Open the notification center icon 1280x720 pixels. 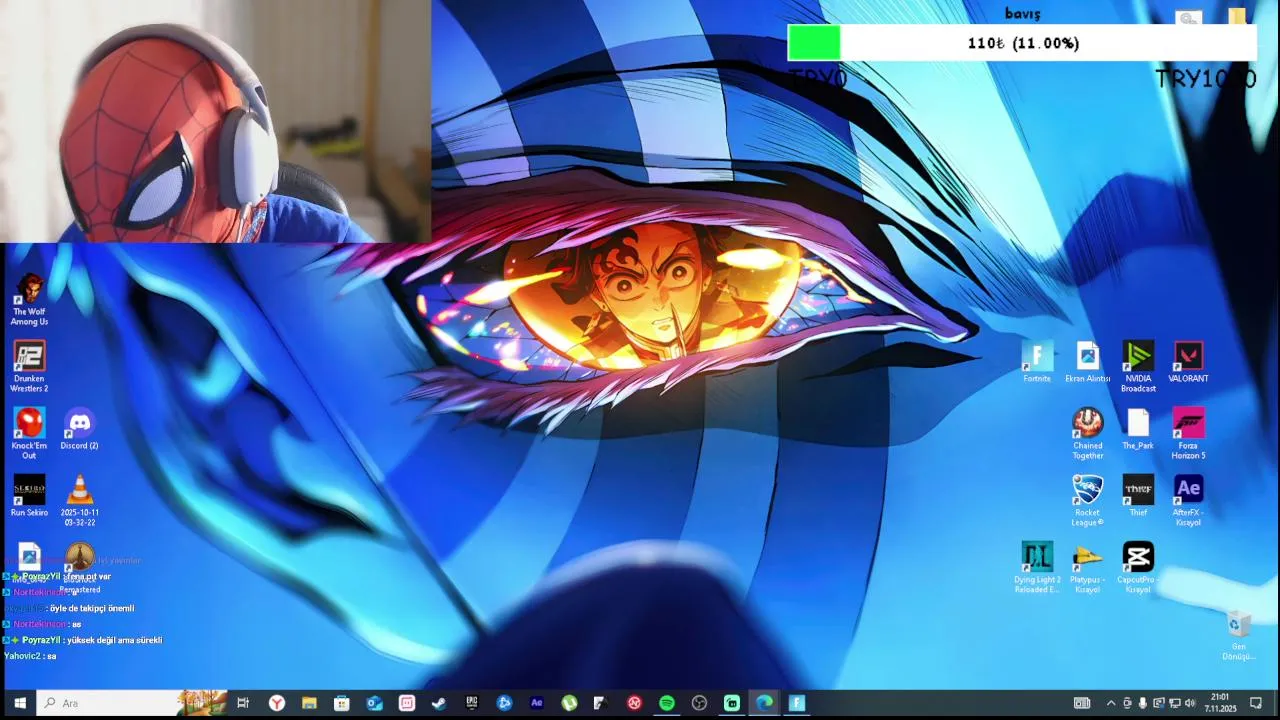(1256, 703)
